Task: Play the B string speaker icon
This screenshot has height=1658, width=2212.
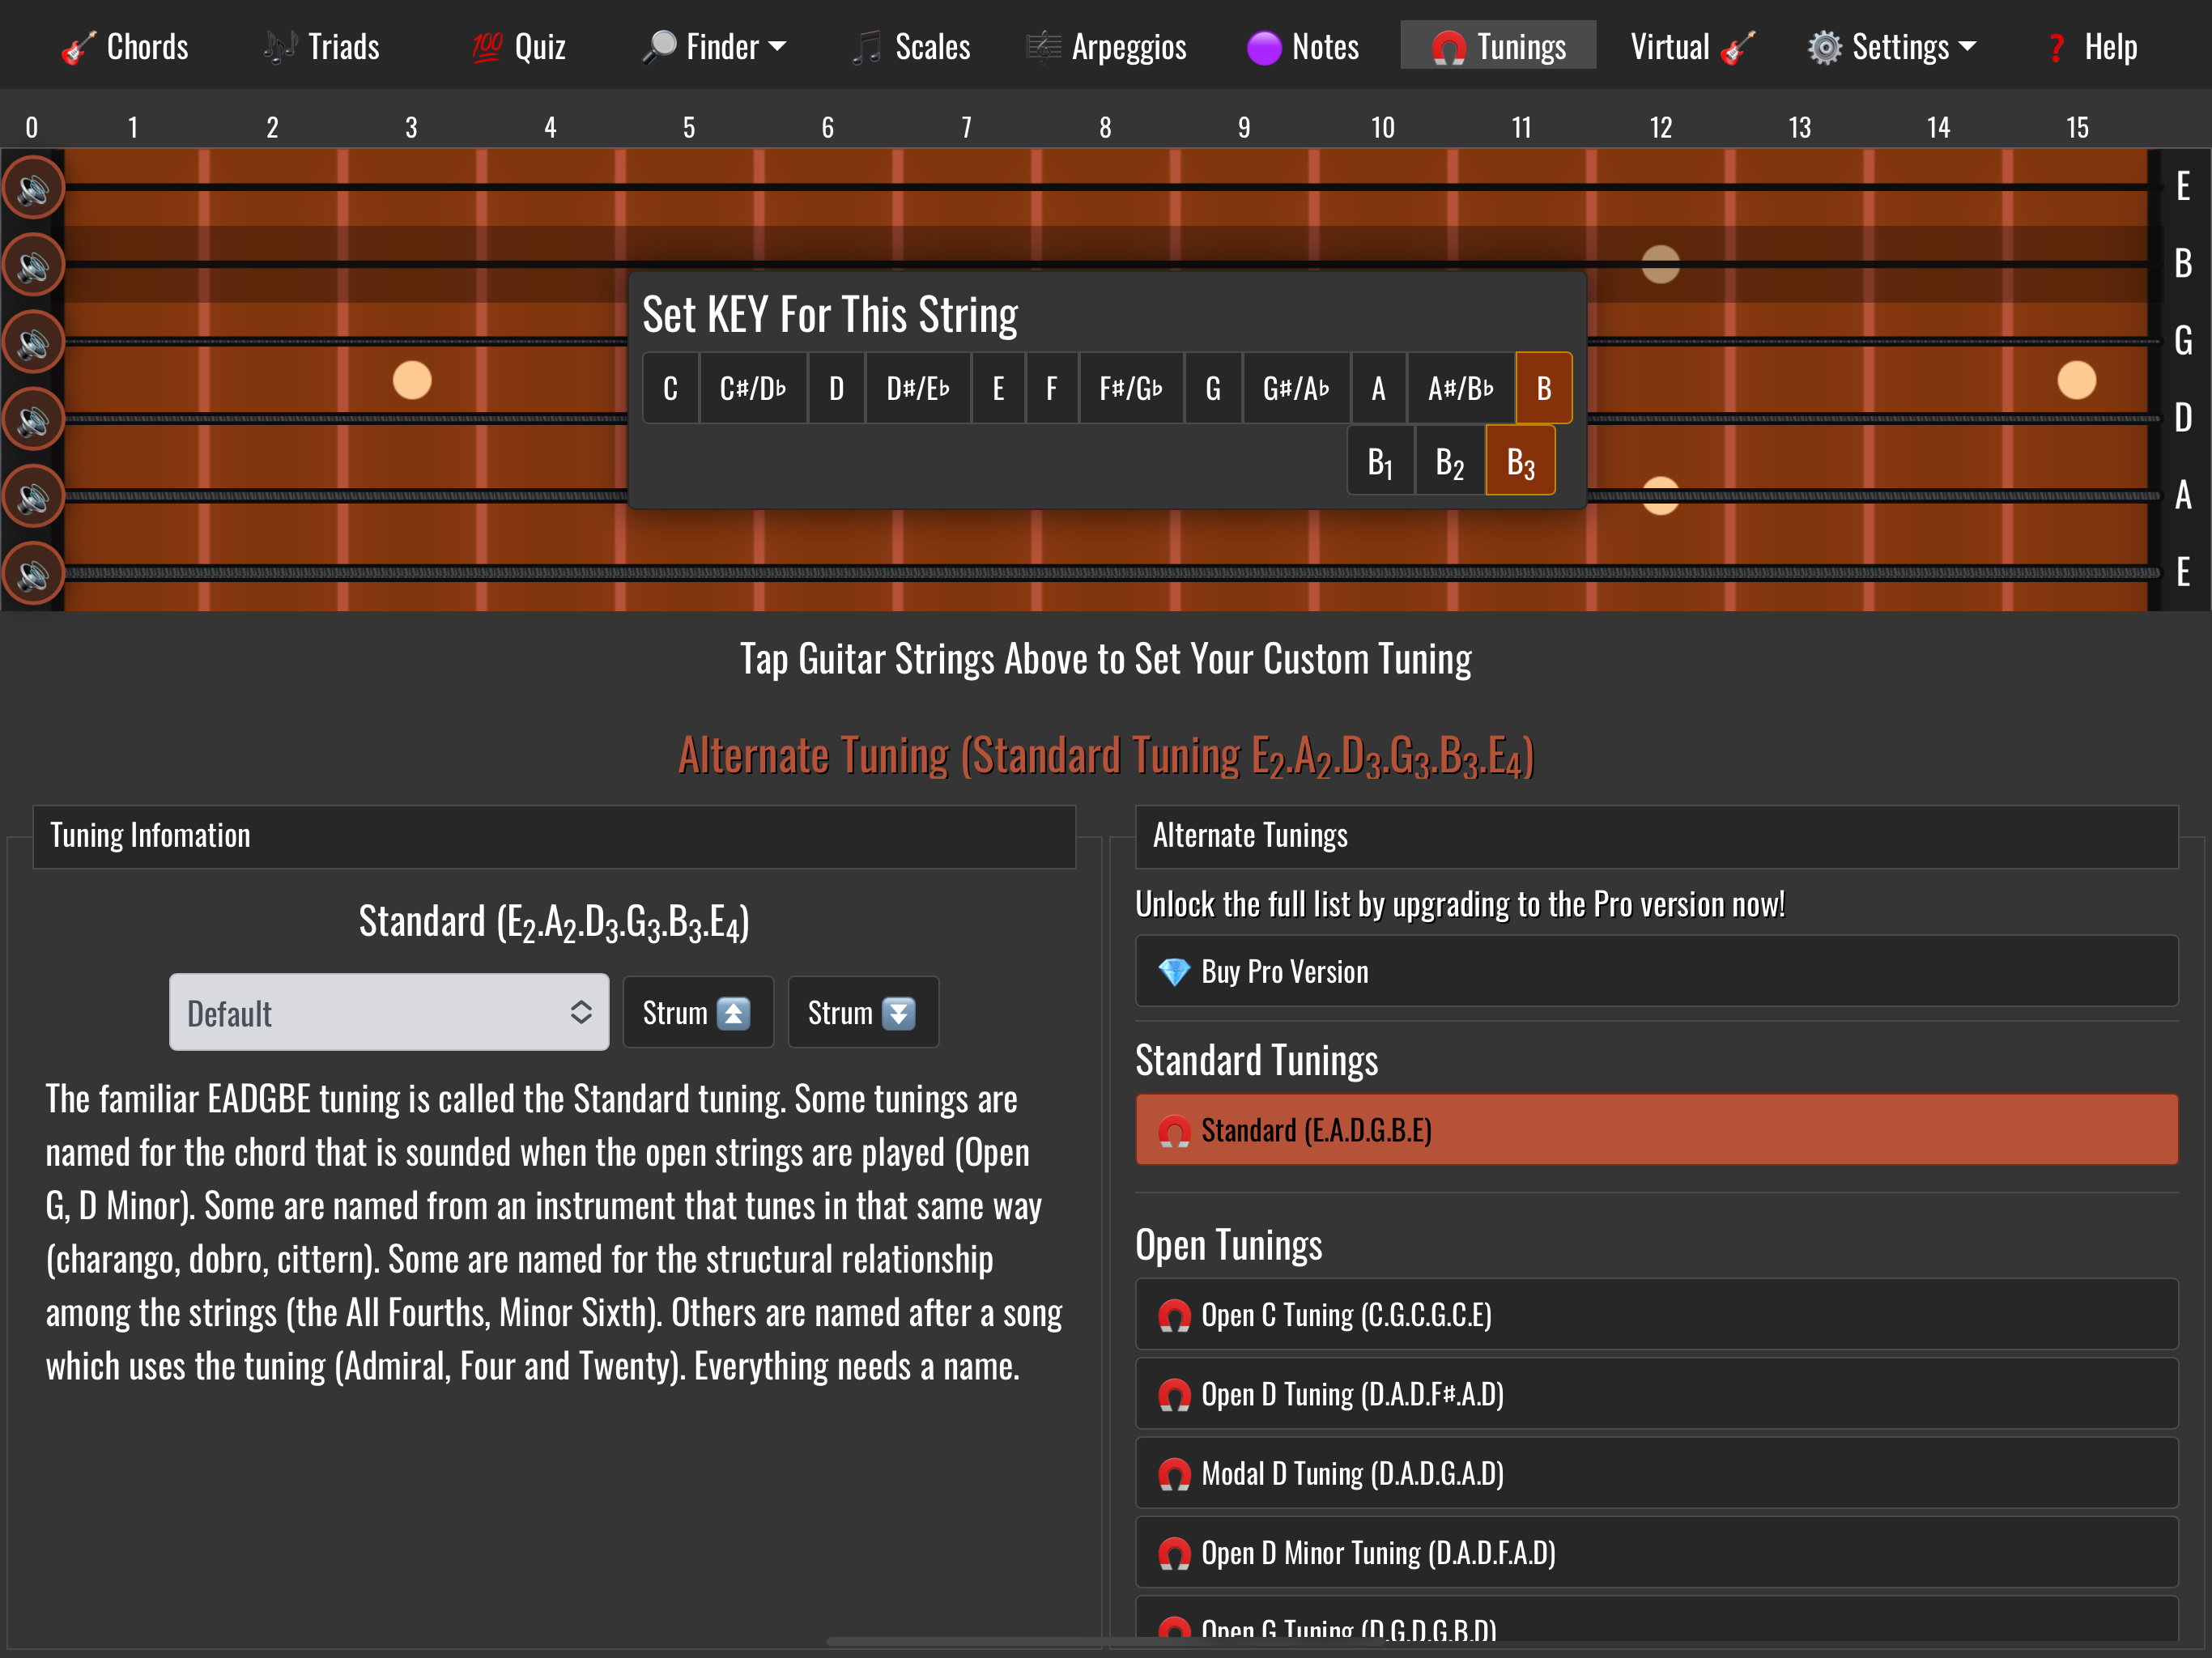Action: tap(33, 265)
